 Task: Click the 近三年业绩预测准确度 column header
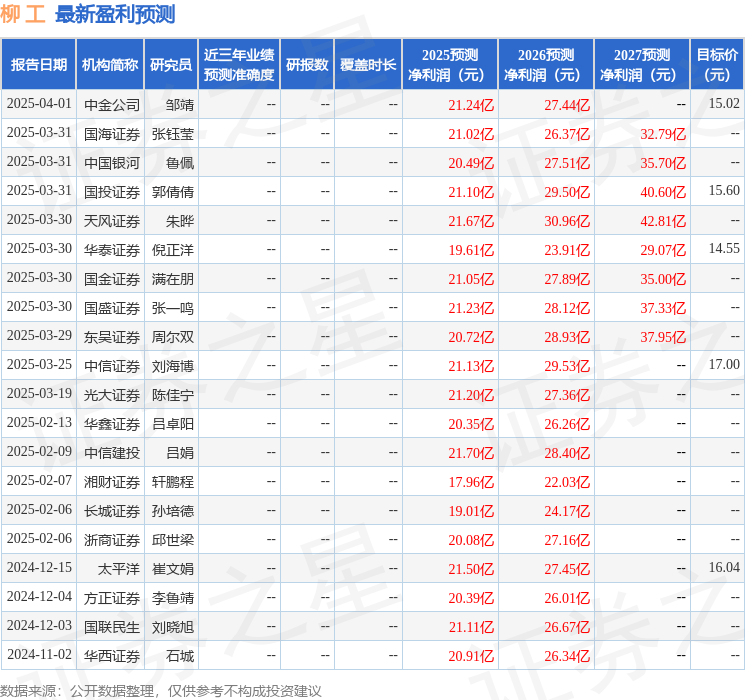click(239, 65)
